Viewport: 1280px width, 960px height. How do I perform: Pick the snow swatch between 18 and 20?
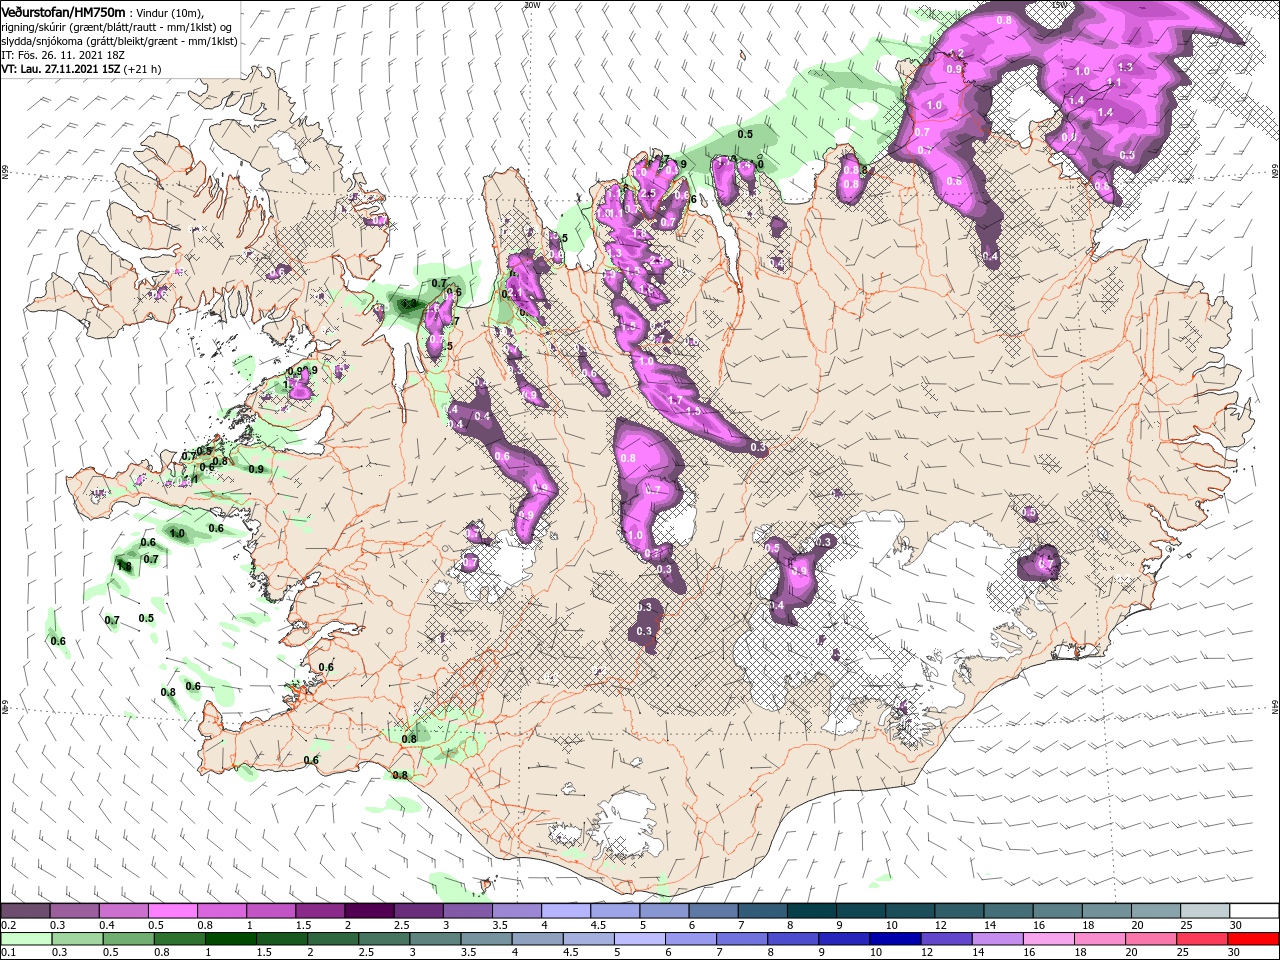tap(1108, 910)
